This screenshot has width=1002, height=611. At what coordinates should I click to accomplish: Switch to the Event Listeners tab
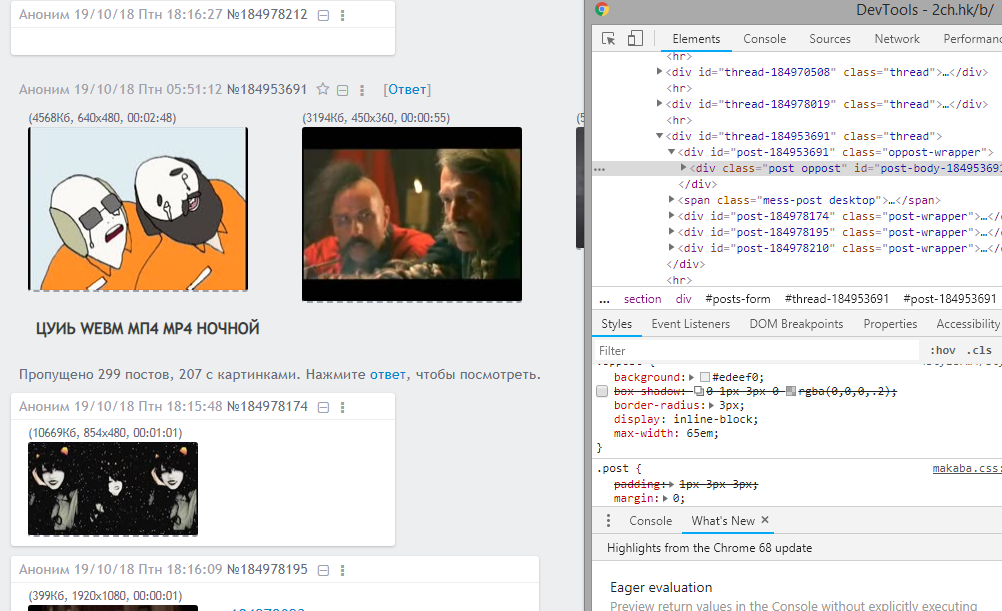point(690,324)
